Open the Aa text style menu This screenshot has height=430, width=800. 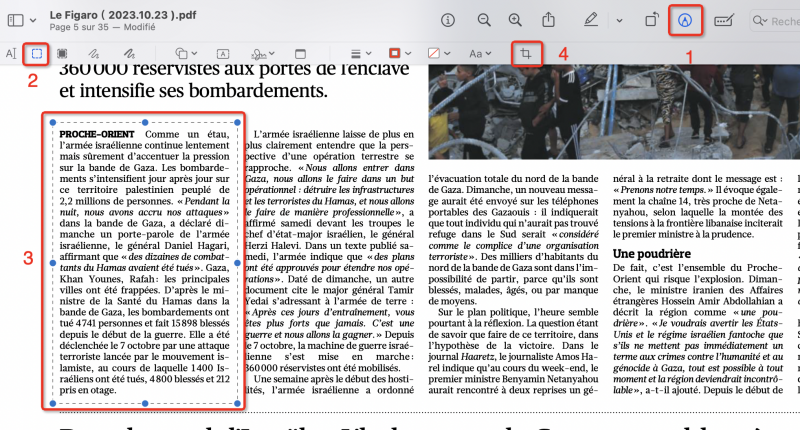(480, 54)
